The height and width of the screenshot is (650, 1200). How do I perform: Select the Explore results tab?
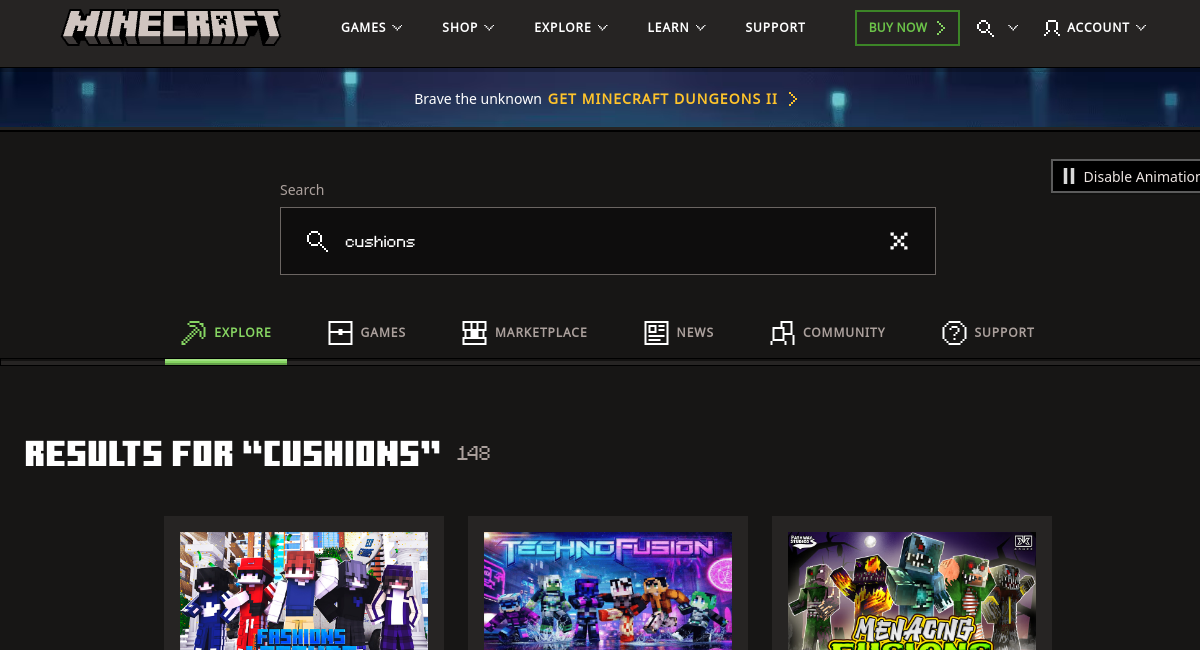coord(226,333)
